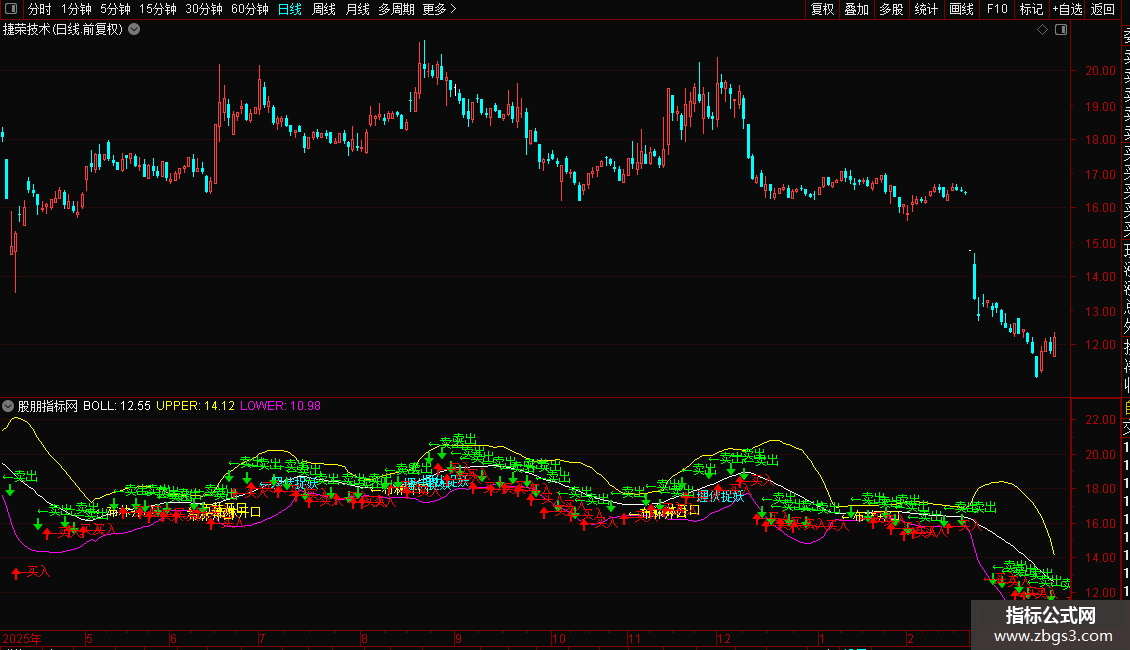Click the cyan 埋伏捉妖 label near December
The height and width of the screenshot is (650, 1130).
click(720, 497)
